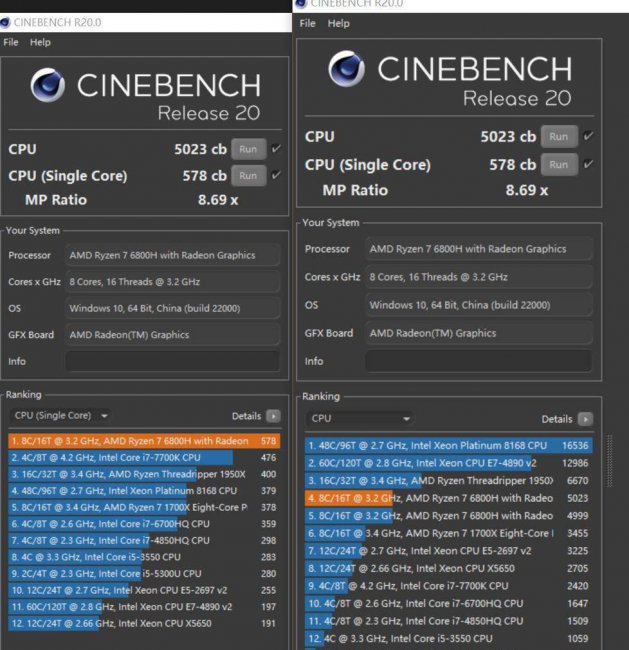This screenshot has height=650, width=629.
Task: Open CPU (Single Core) ranking dropdown
Action: pos(61,416)
